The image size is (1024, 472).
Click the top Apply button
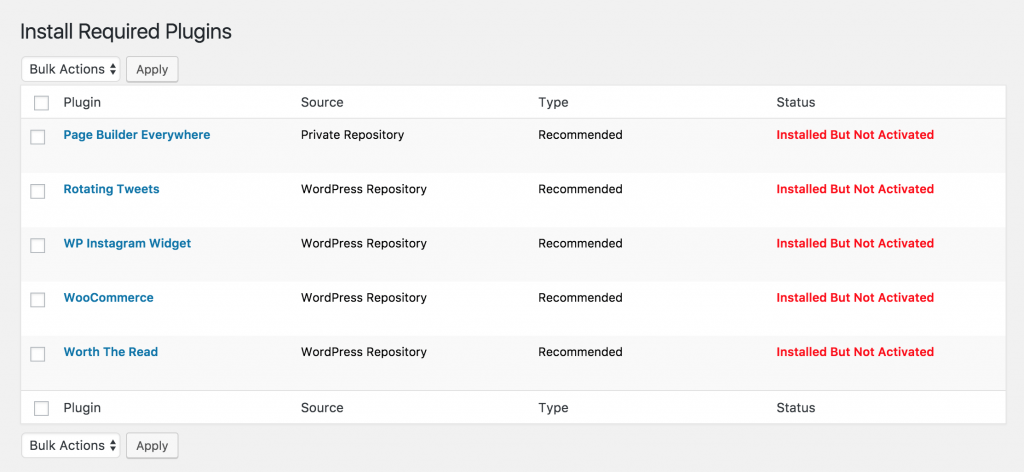coord(152,69)
